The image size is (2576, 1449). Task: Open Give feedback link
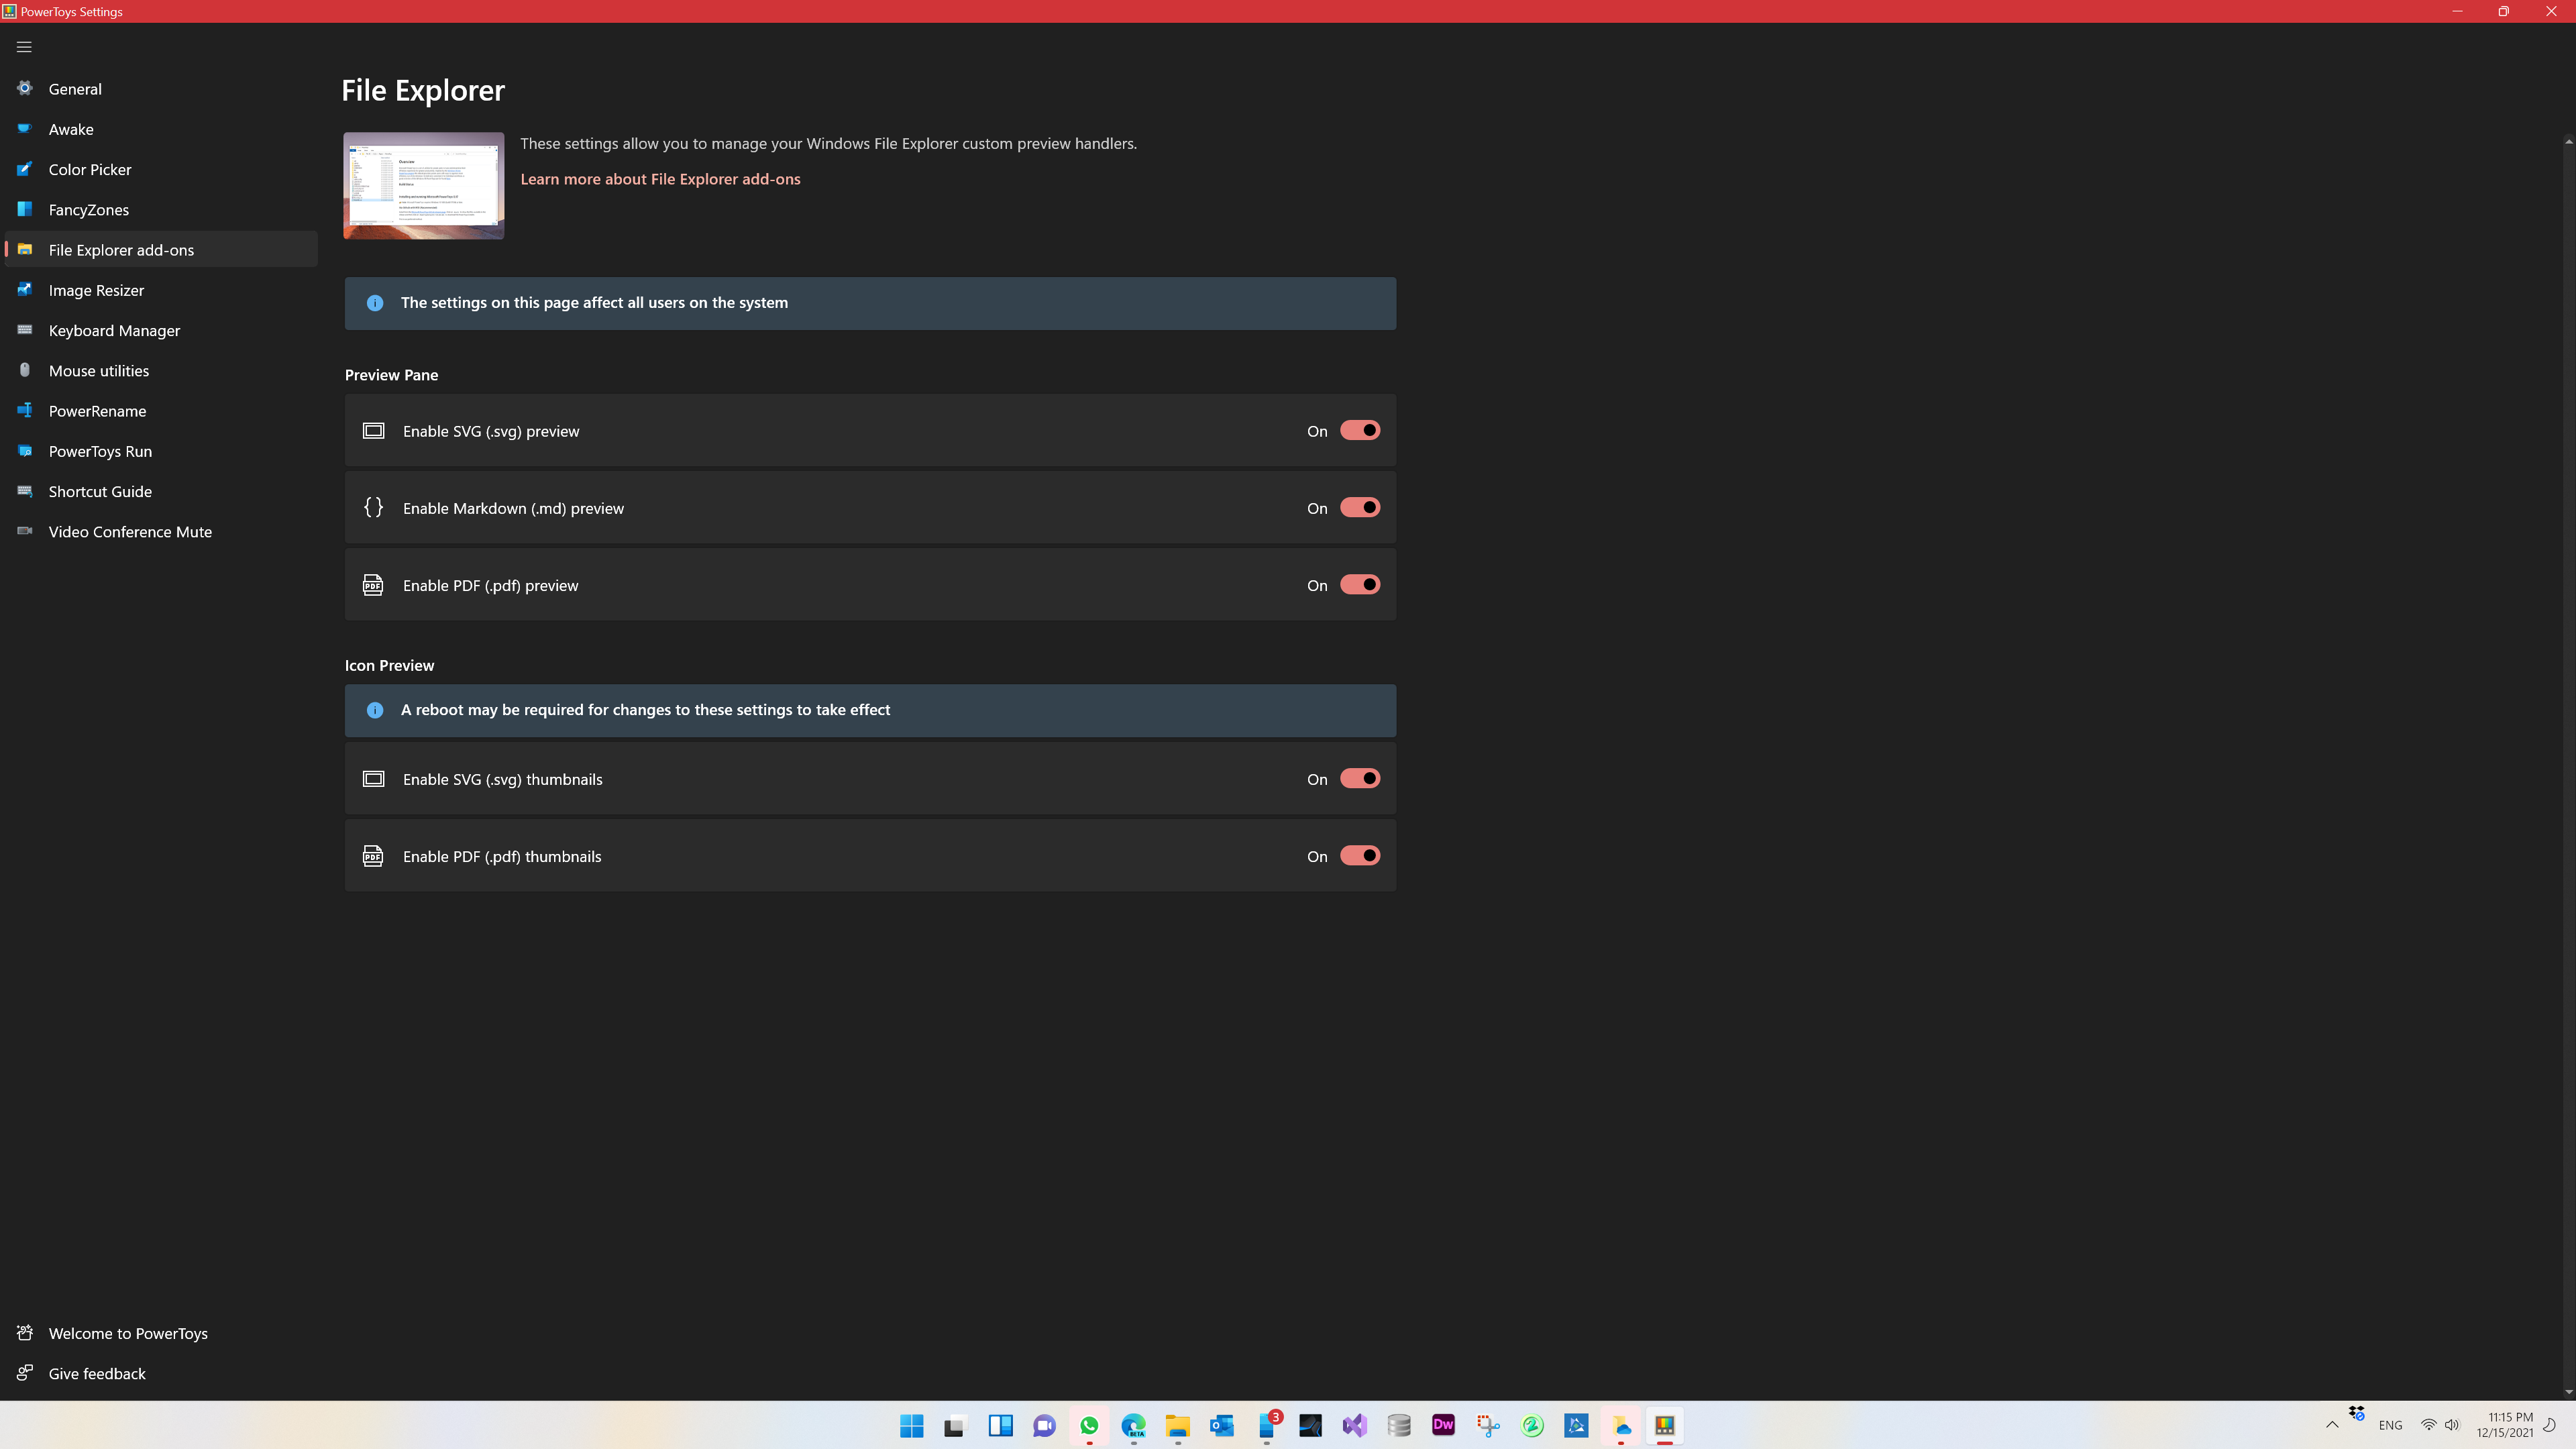click(161, 1373)
